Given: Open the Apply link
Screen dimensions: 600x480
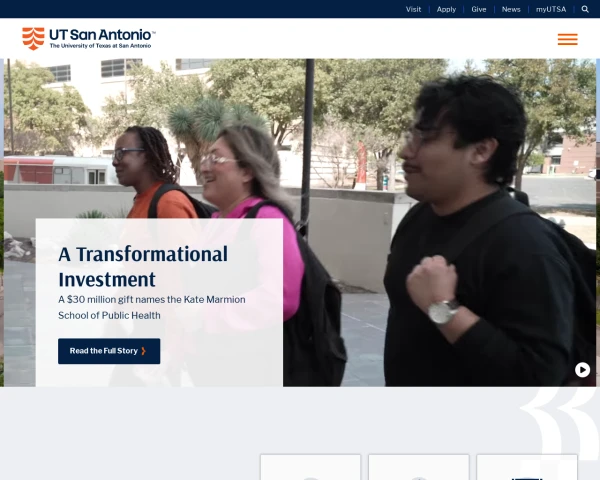Looking at the screenshot, I should point(446,9).
